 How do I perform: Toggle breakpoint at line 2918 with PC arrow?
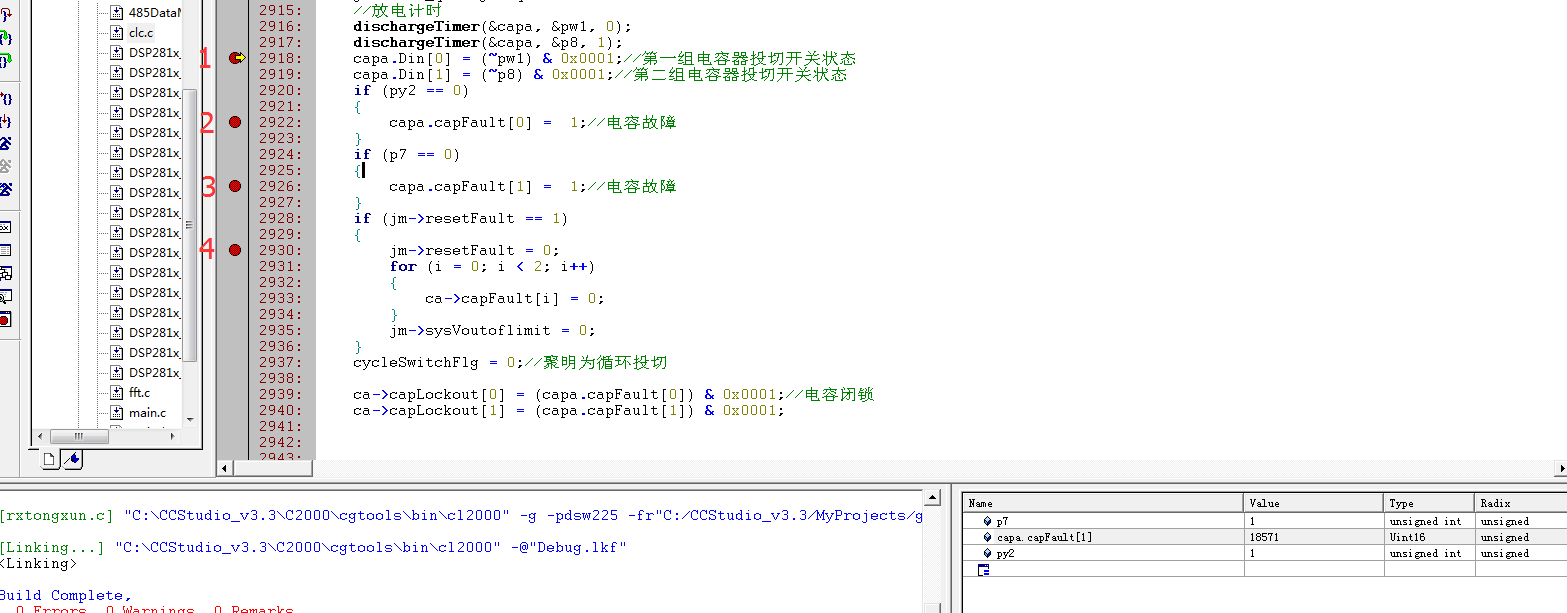point(236,58)
